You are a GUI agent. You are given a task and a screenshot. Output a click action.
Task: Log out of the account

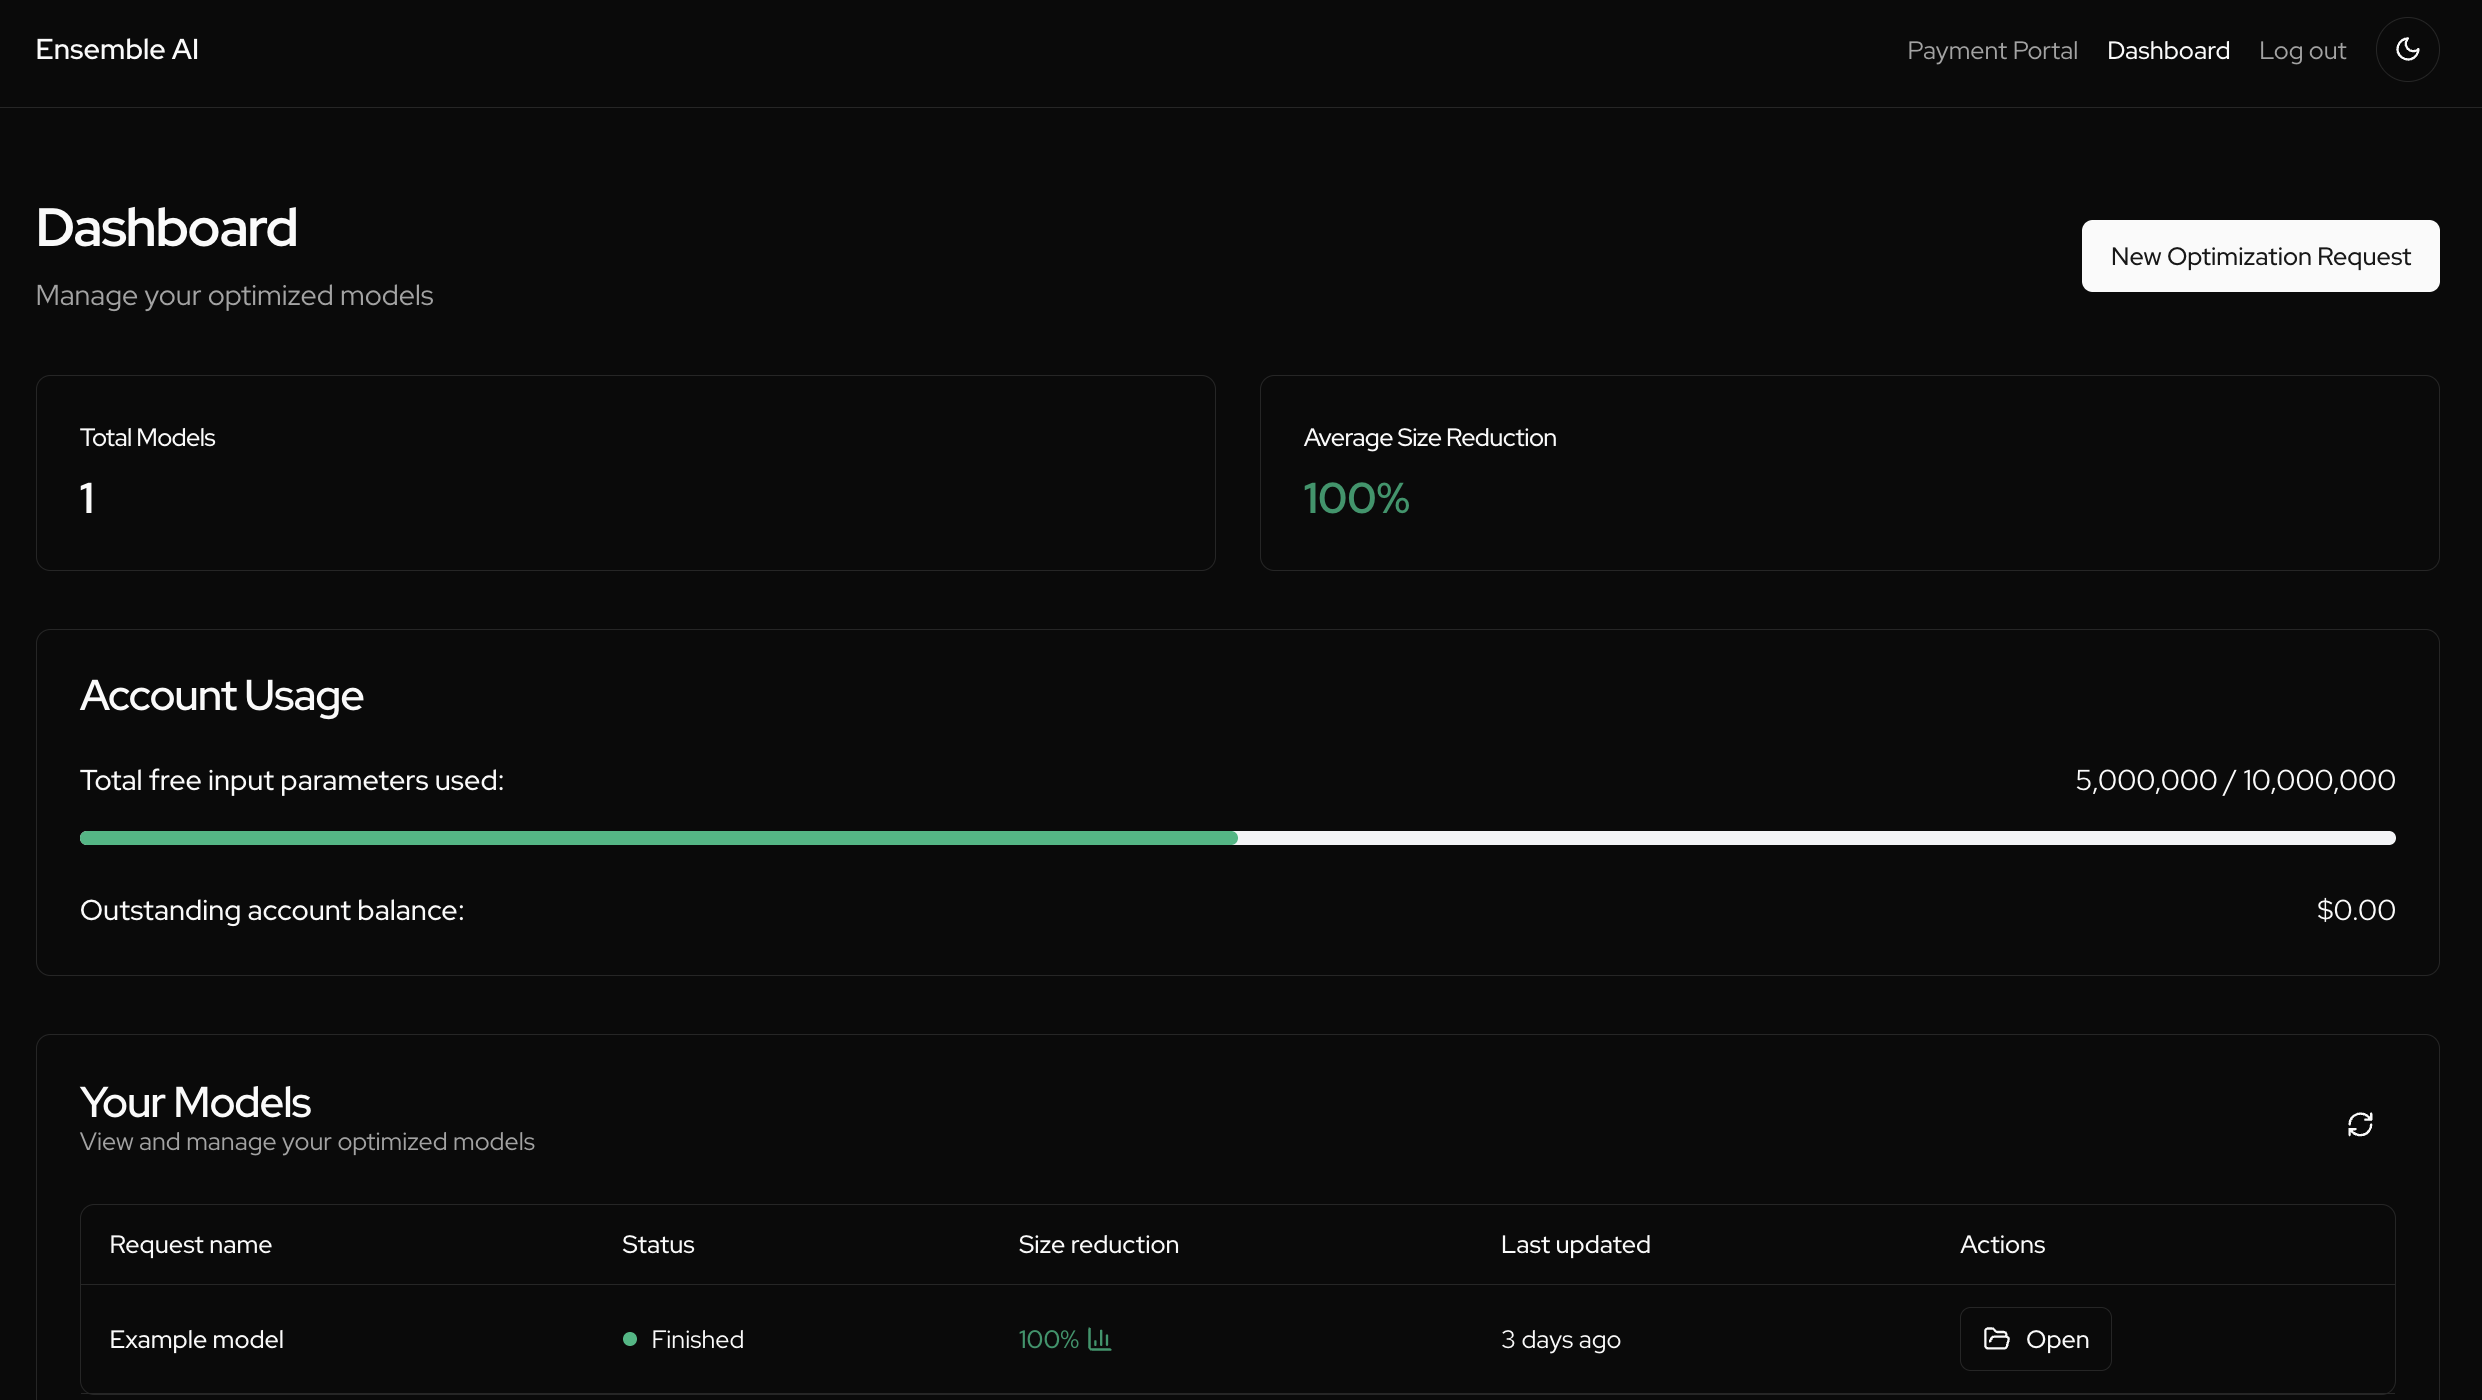click(2302, 51)
